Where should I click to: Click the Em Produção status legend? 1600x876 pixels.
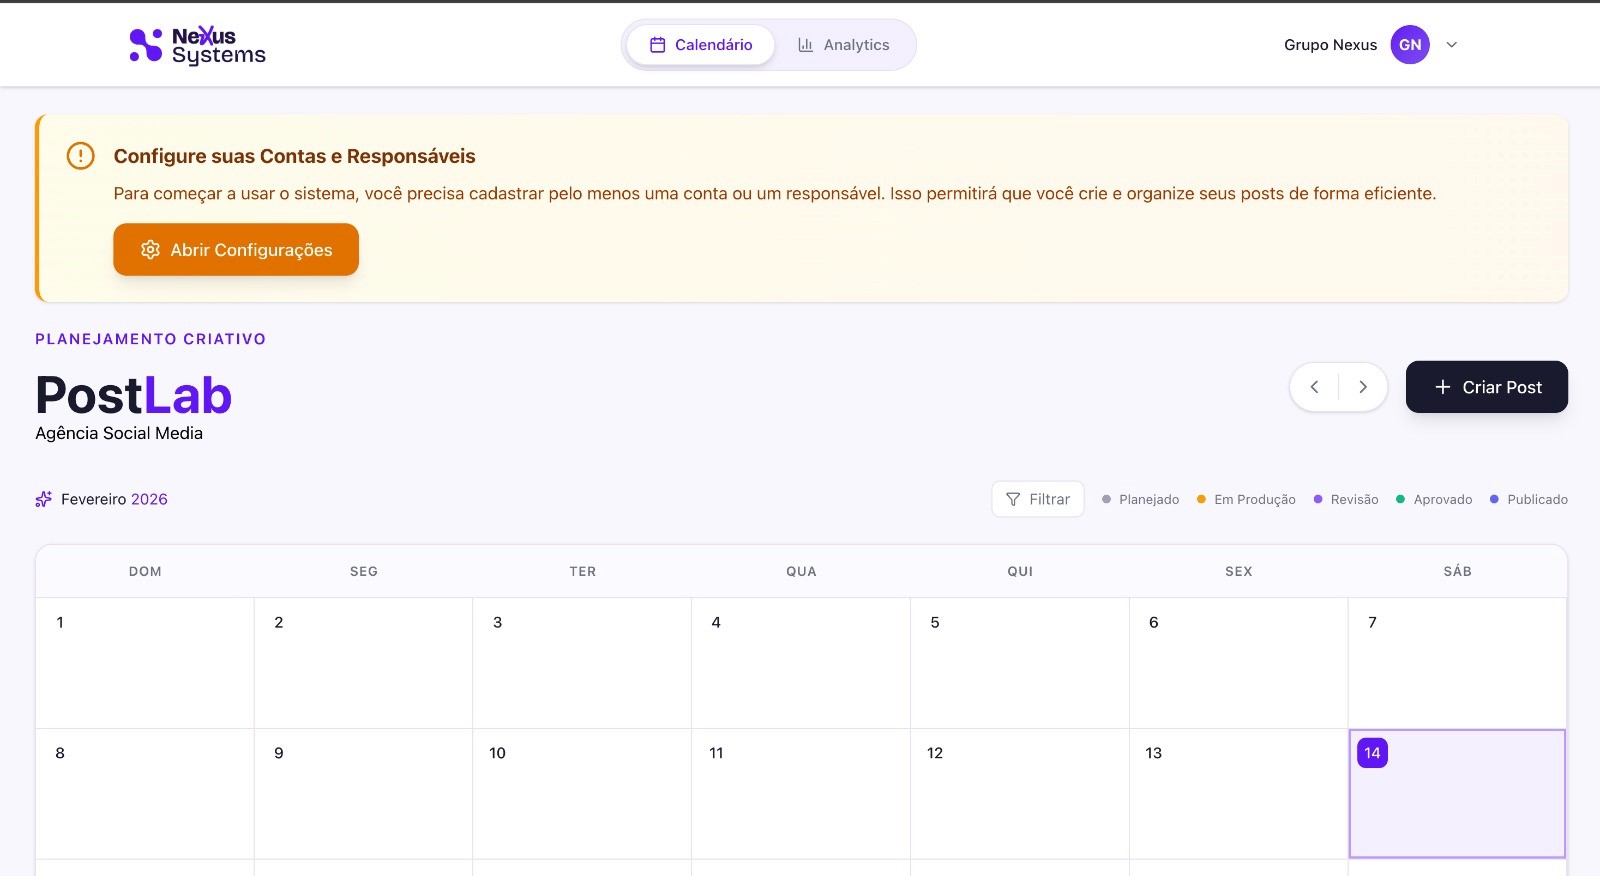(1246, 499)
